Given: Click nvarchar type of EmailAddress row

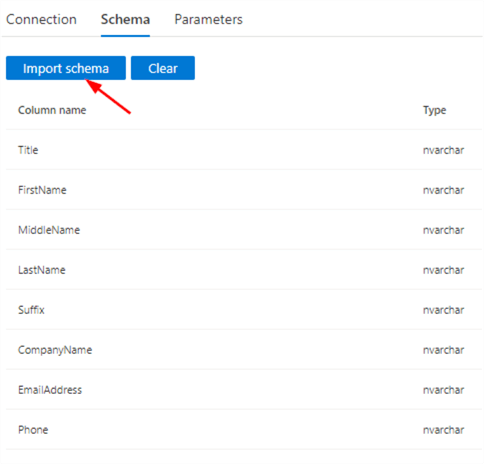Looking at the screenshot, I should click(x=443, y=390).
